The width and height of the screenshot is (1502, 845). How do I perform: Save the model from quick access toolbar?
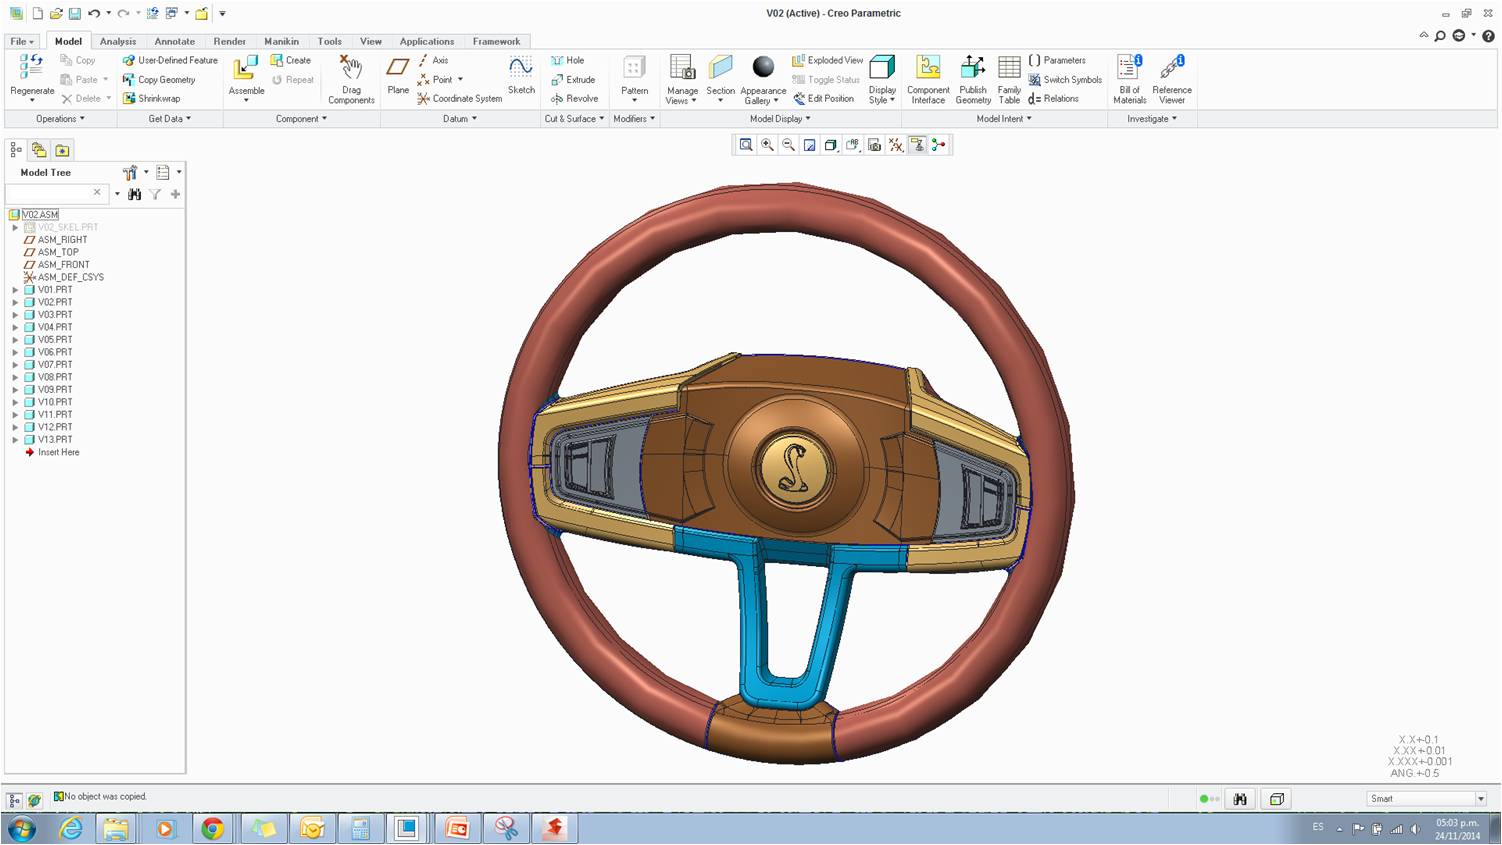pyautogui.click(x=74, y=14)
